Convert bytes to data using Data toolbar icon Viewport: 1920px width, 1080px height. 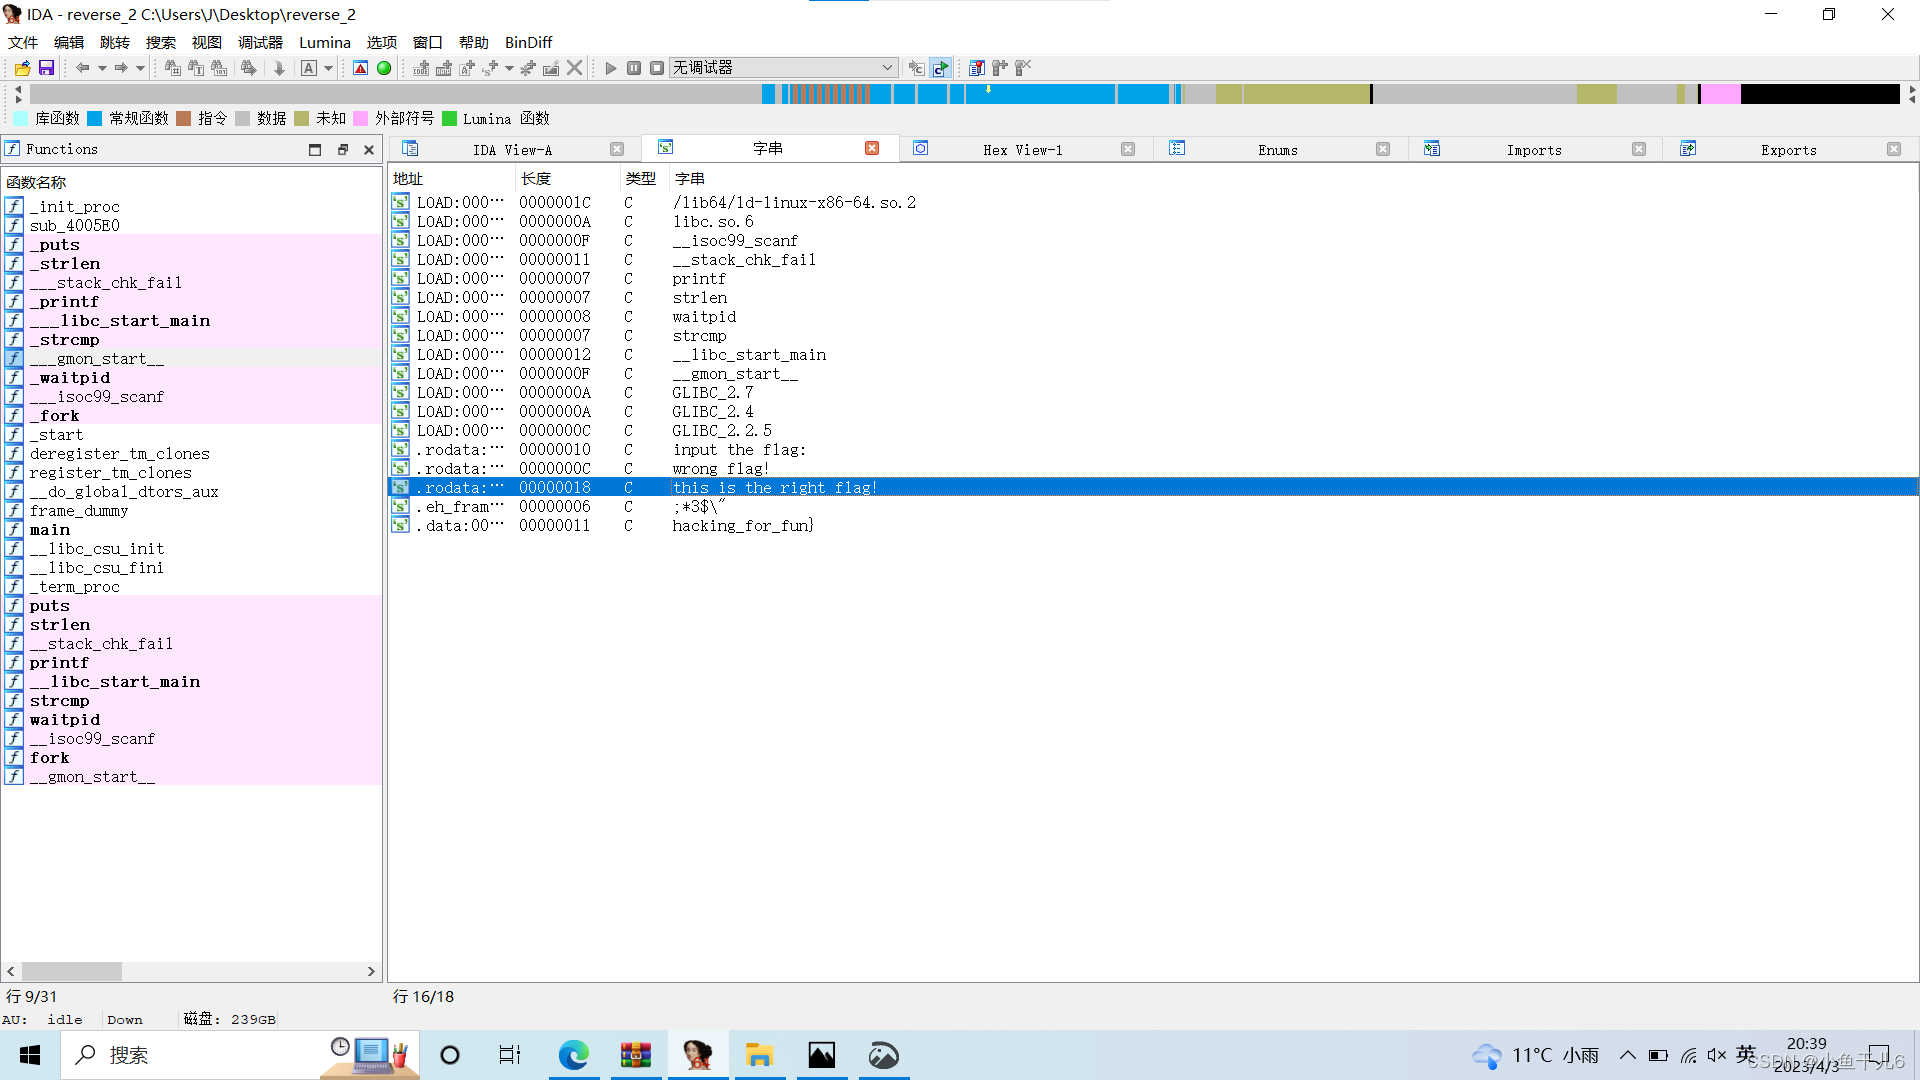(x=444, y=67)
